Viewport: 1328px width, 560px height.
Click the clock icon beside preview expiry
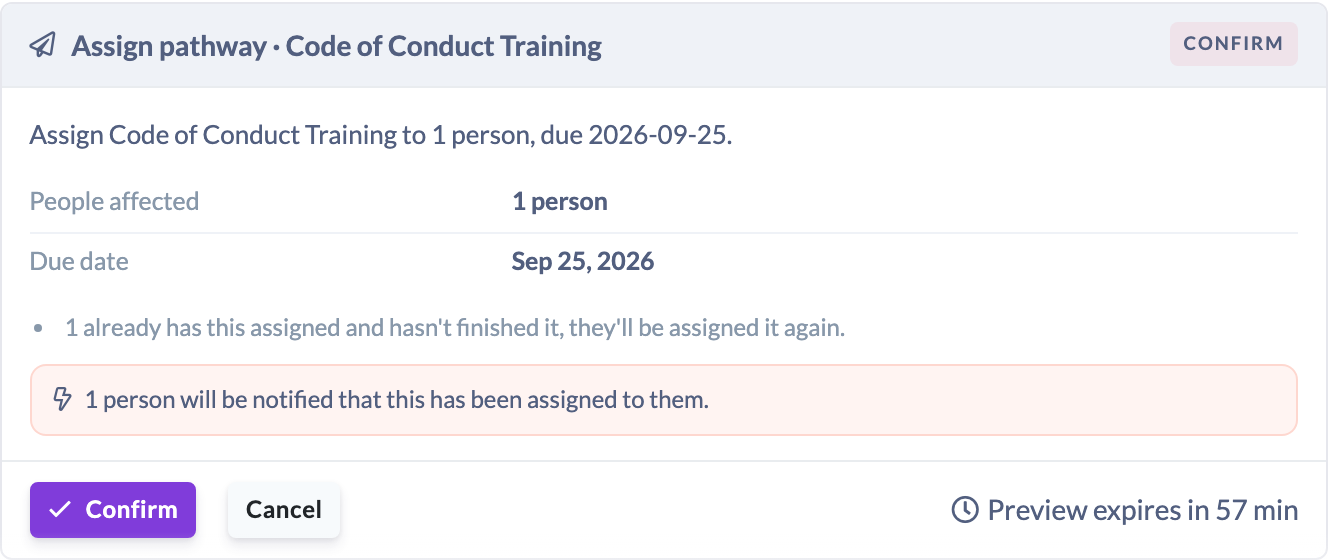[x=964, y=511]
